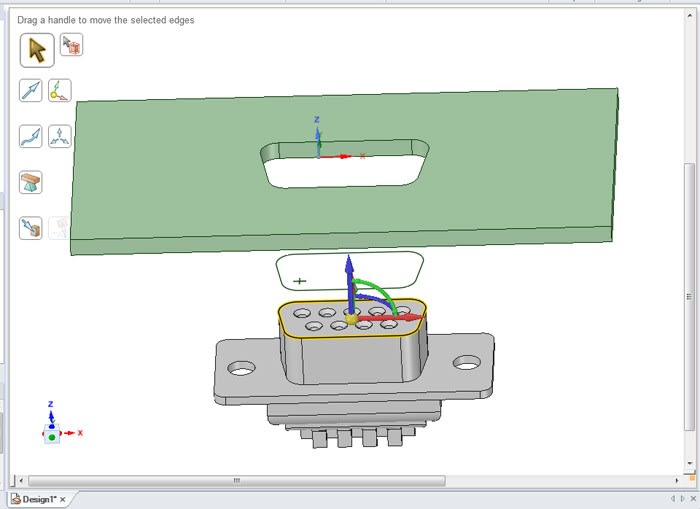Click the previous-tab arrow at bottom right
700x509 pixels.
[673, 499]
